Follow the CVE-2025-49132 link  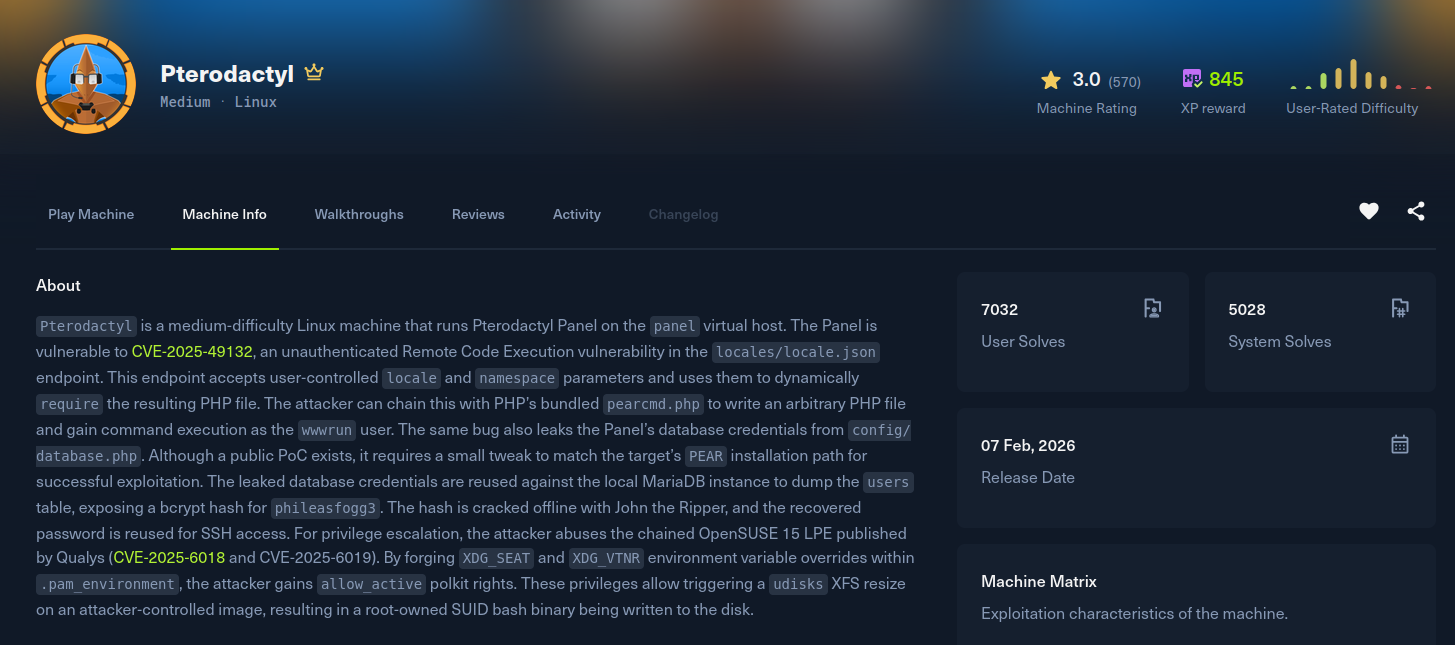click(192, 352)
